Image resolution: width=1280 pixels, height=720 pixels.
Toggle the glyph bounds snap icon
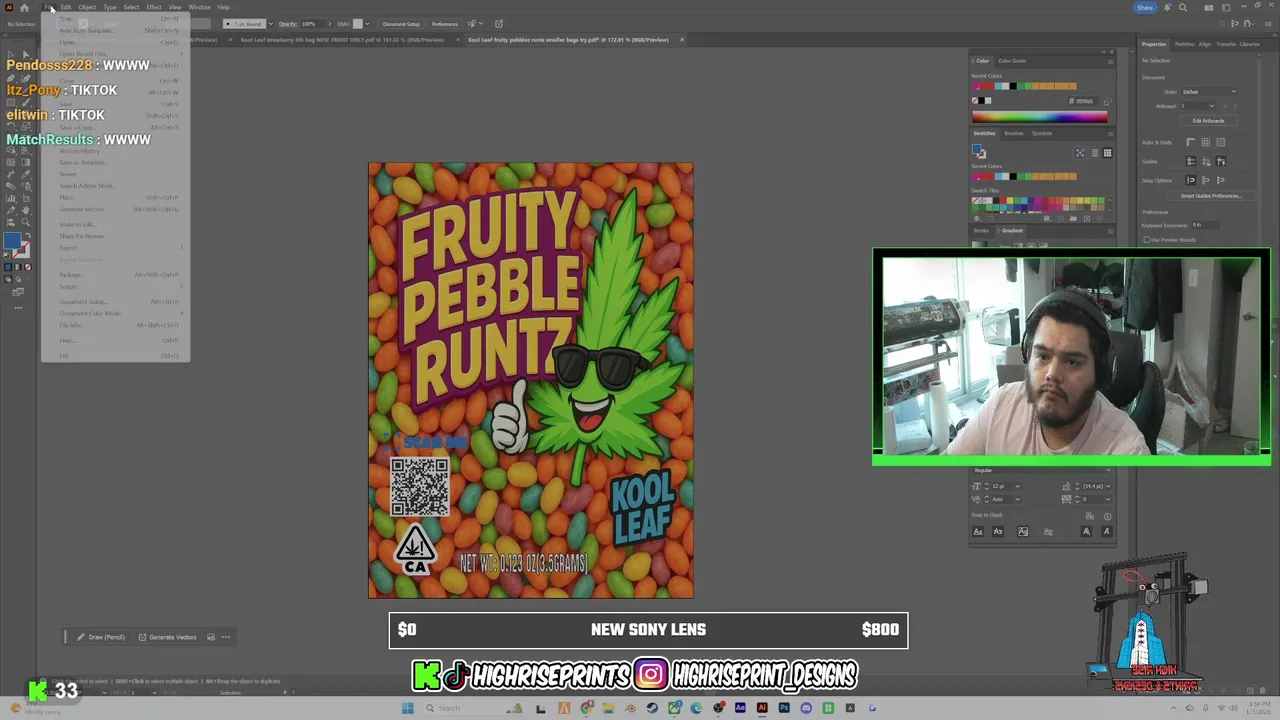(1023, 531)
